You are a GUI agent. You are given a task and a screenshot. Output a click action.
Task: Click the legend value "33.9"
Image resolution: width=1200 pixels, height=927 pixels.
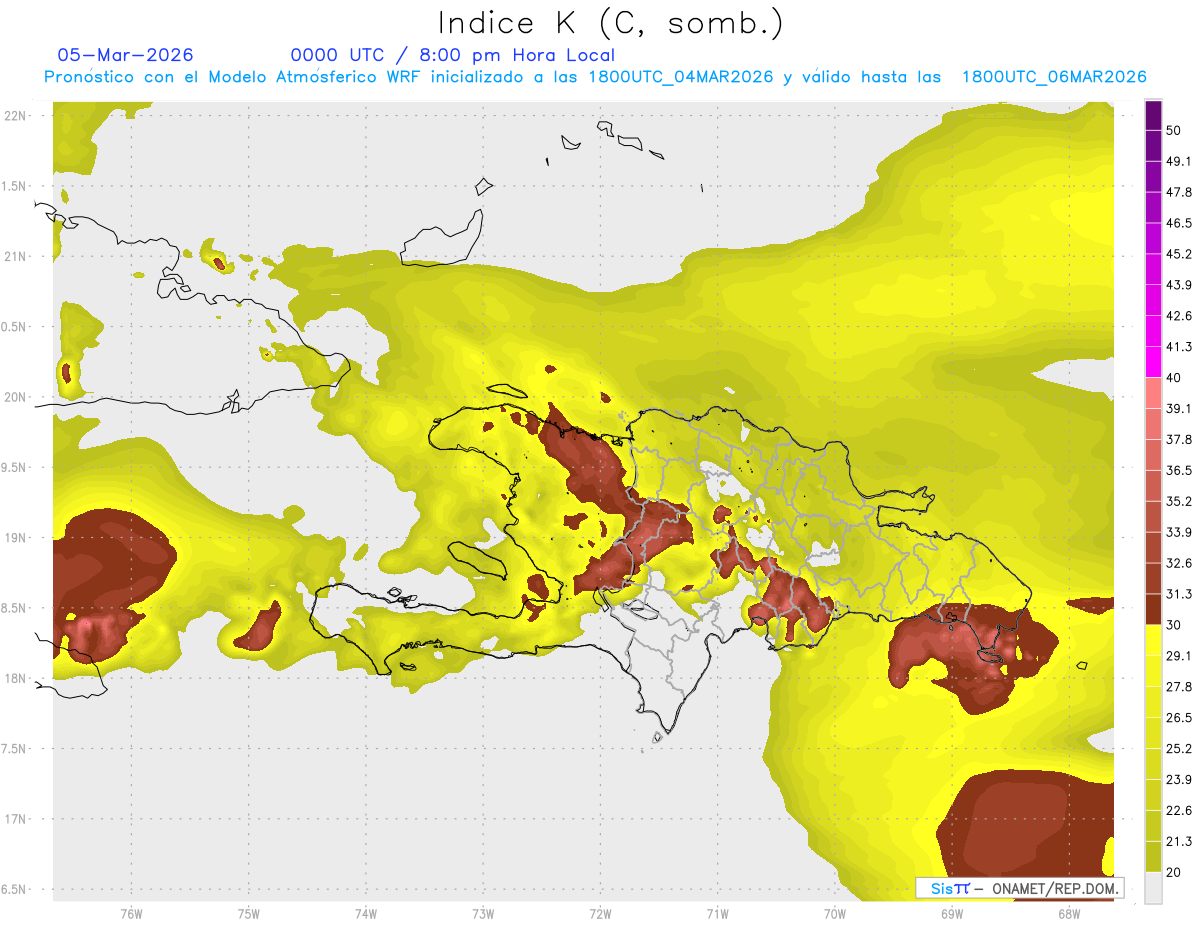click(1179, 532)
